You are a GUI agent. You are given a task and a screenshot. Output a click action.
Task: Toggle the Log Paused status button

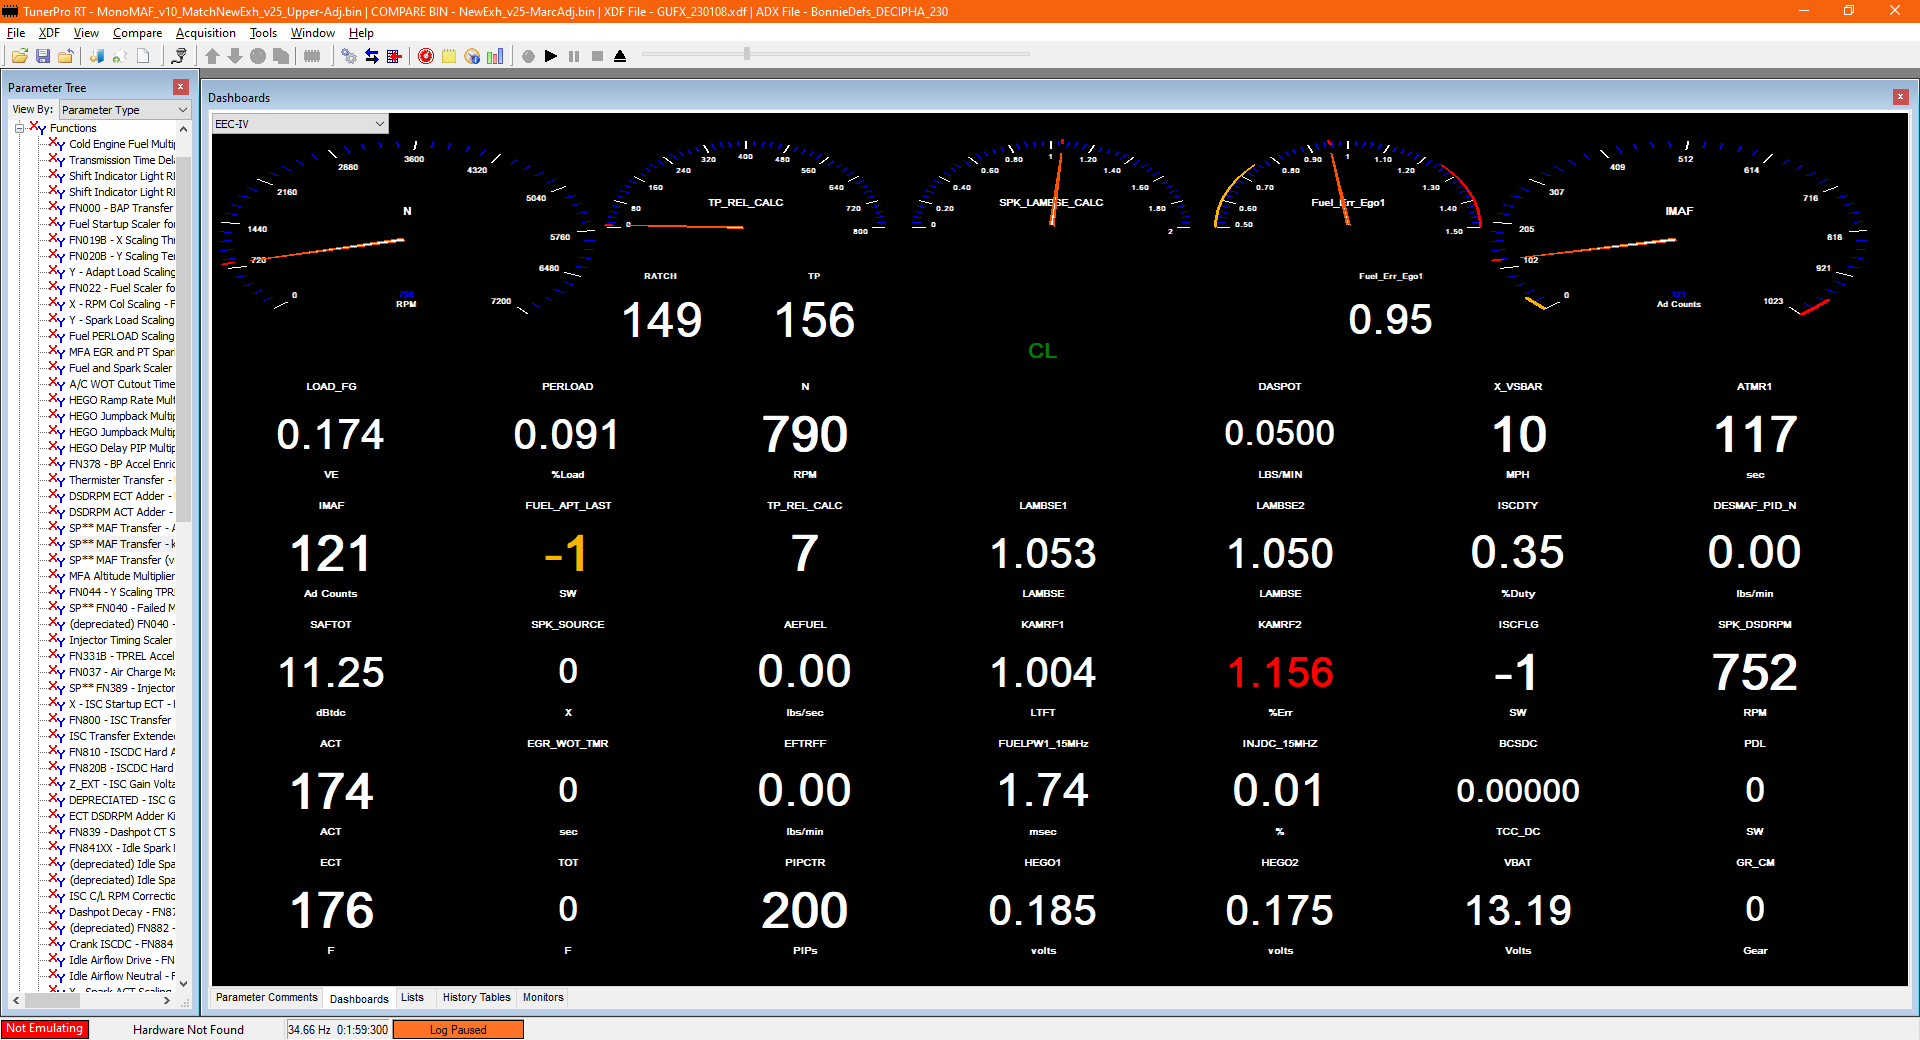[x=458, y=1030]
